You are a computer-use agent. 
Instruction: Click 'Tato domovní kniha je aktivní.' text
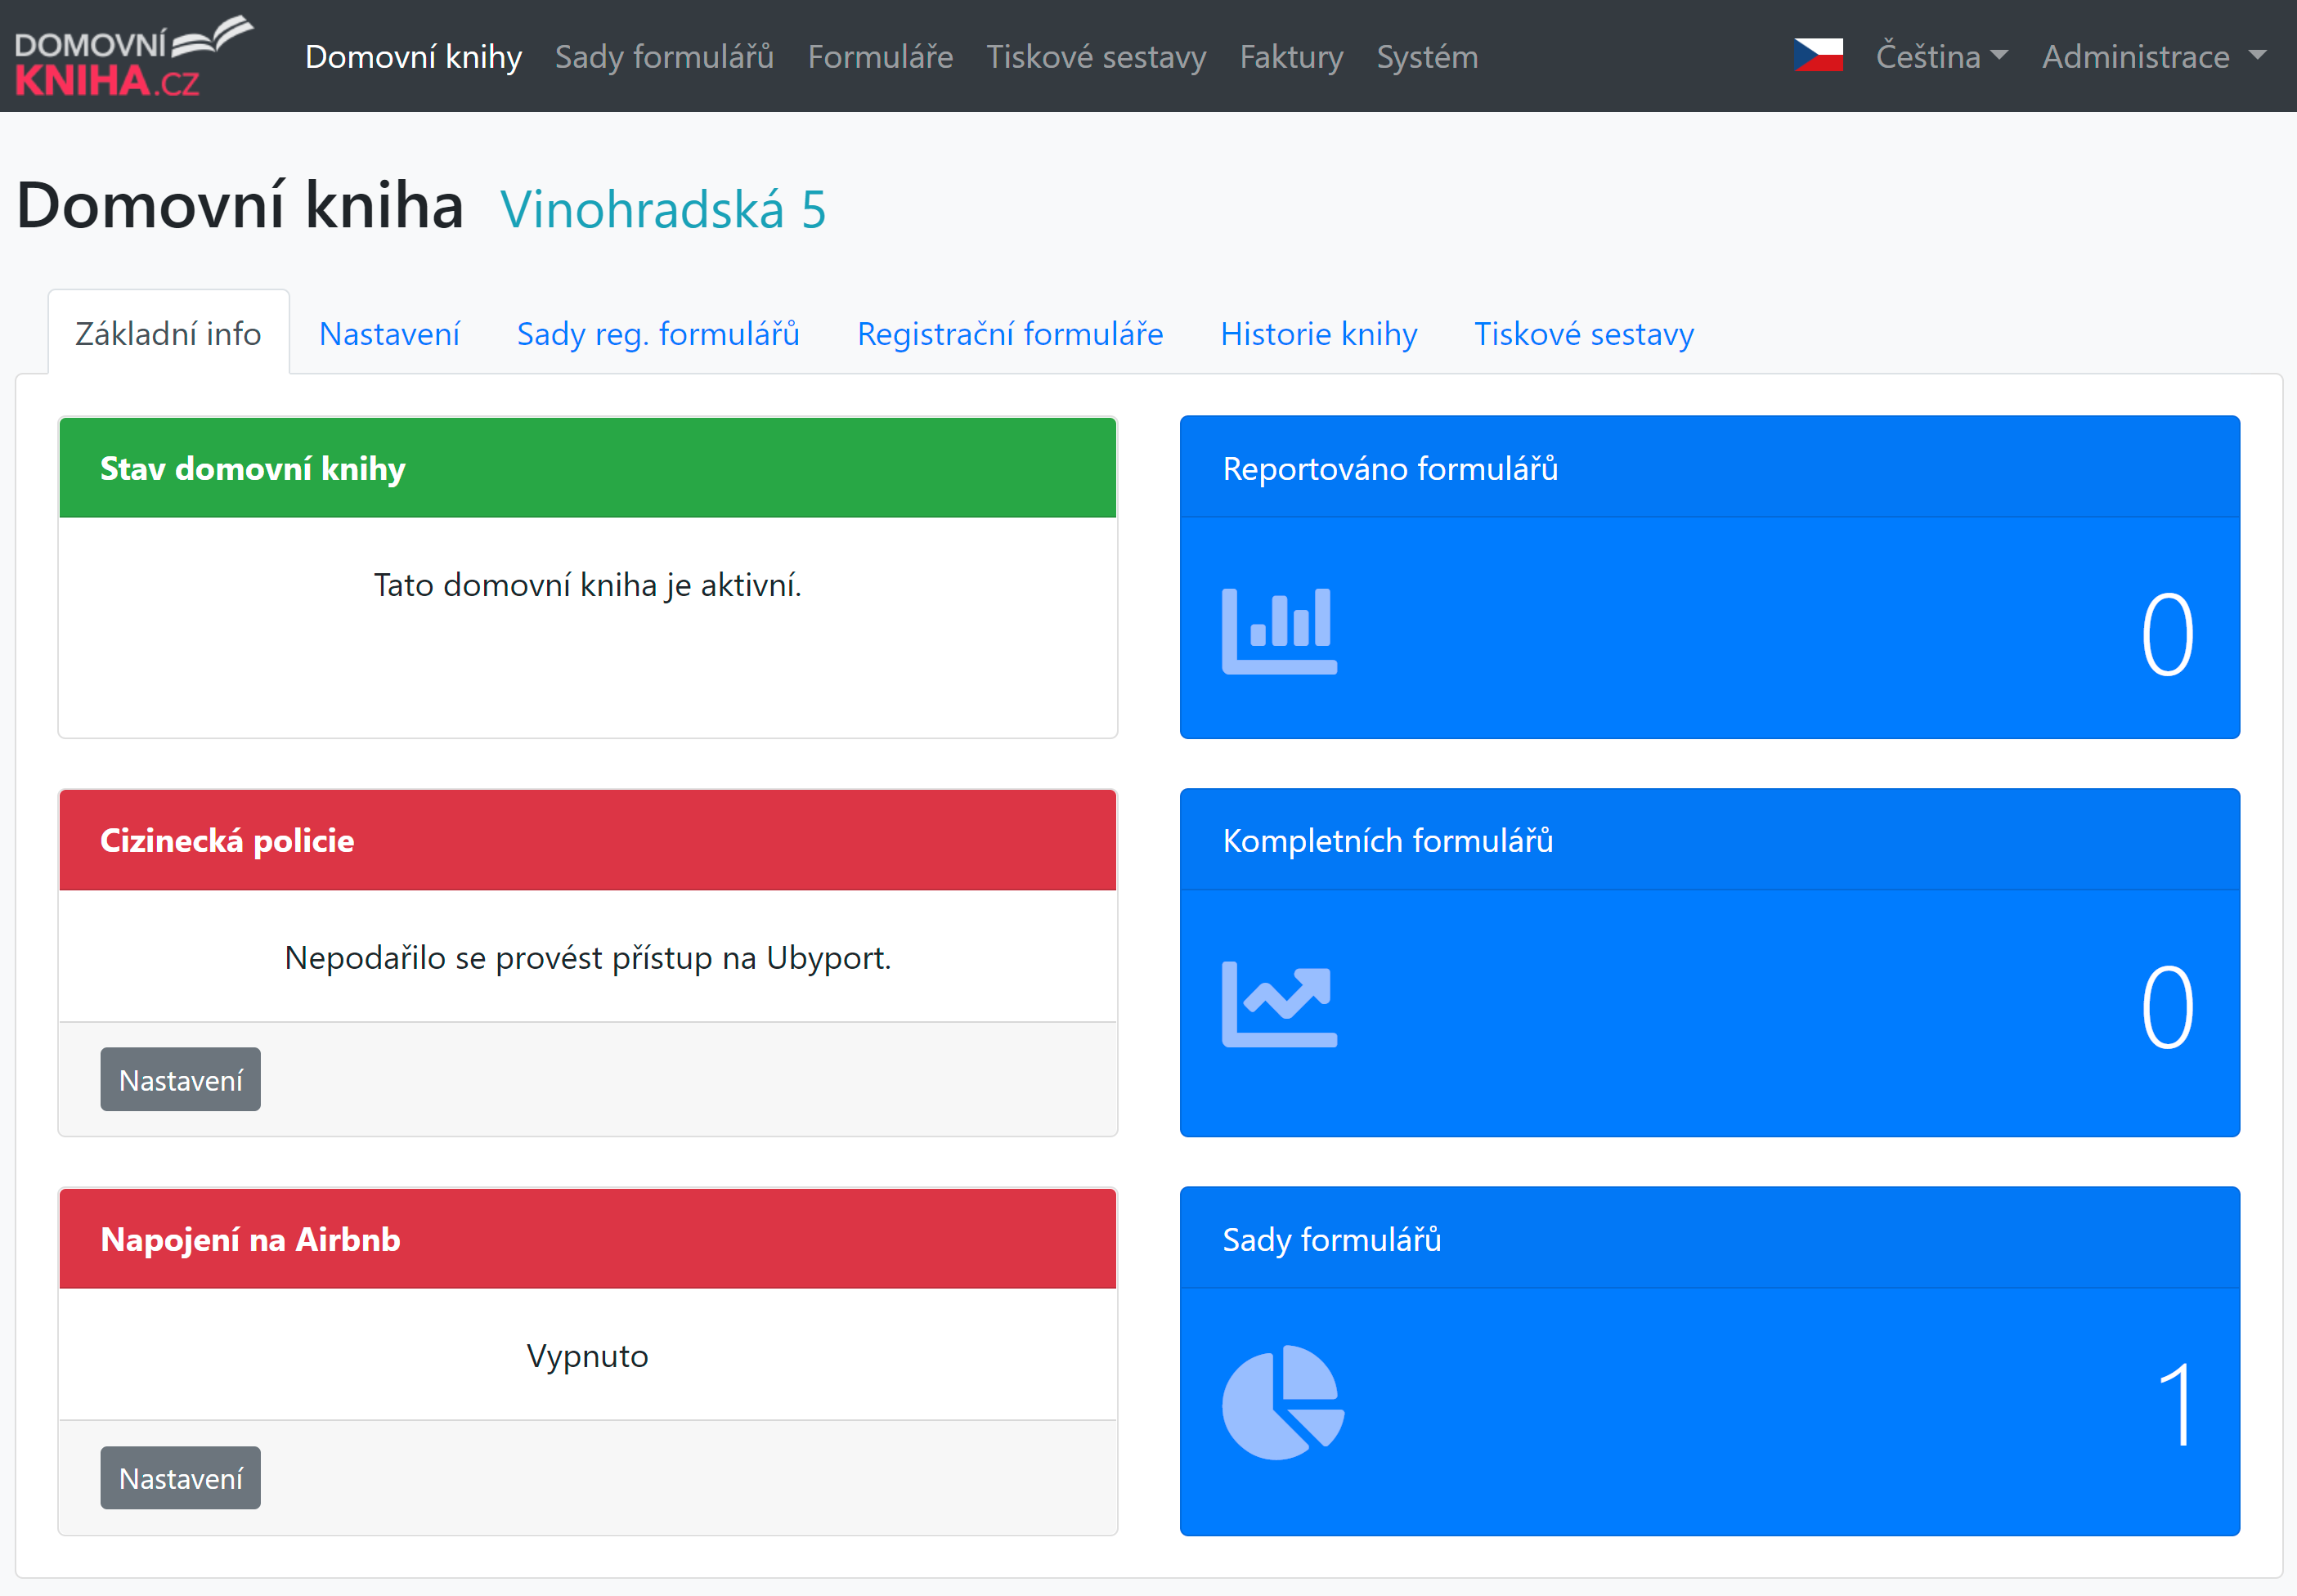click(x=588, y=584)
